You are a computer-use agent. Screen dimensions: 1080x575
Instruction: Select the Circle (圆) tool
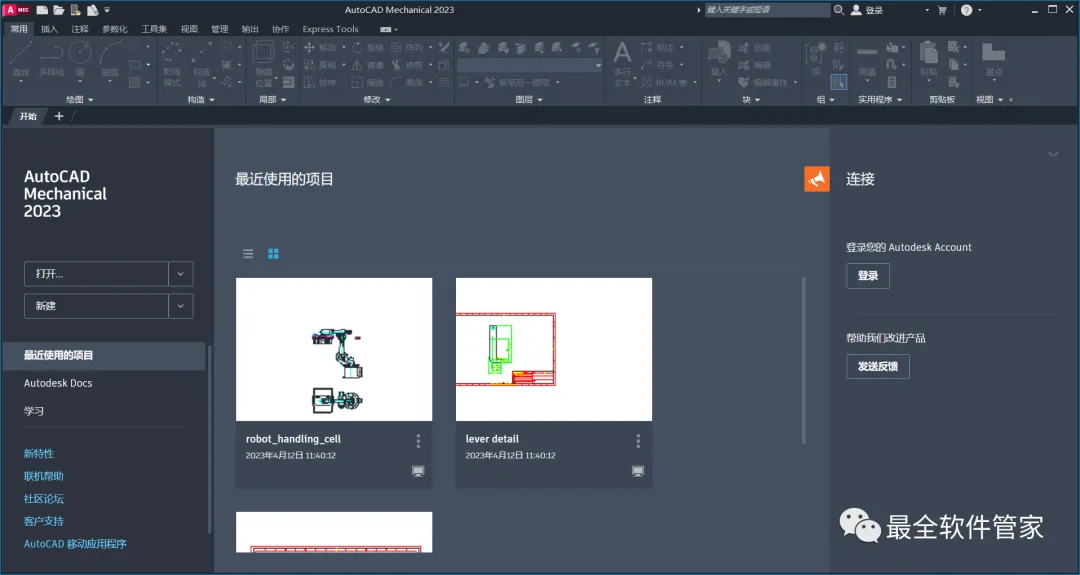tap(80, 59)
